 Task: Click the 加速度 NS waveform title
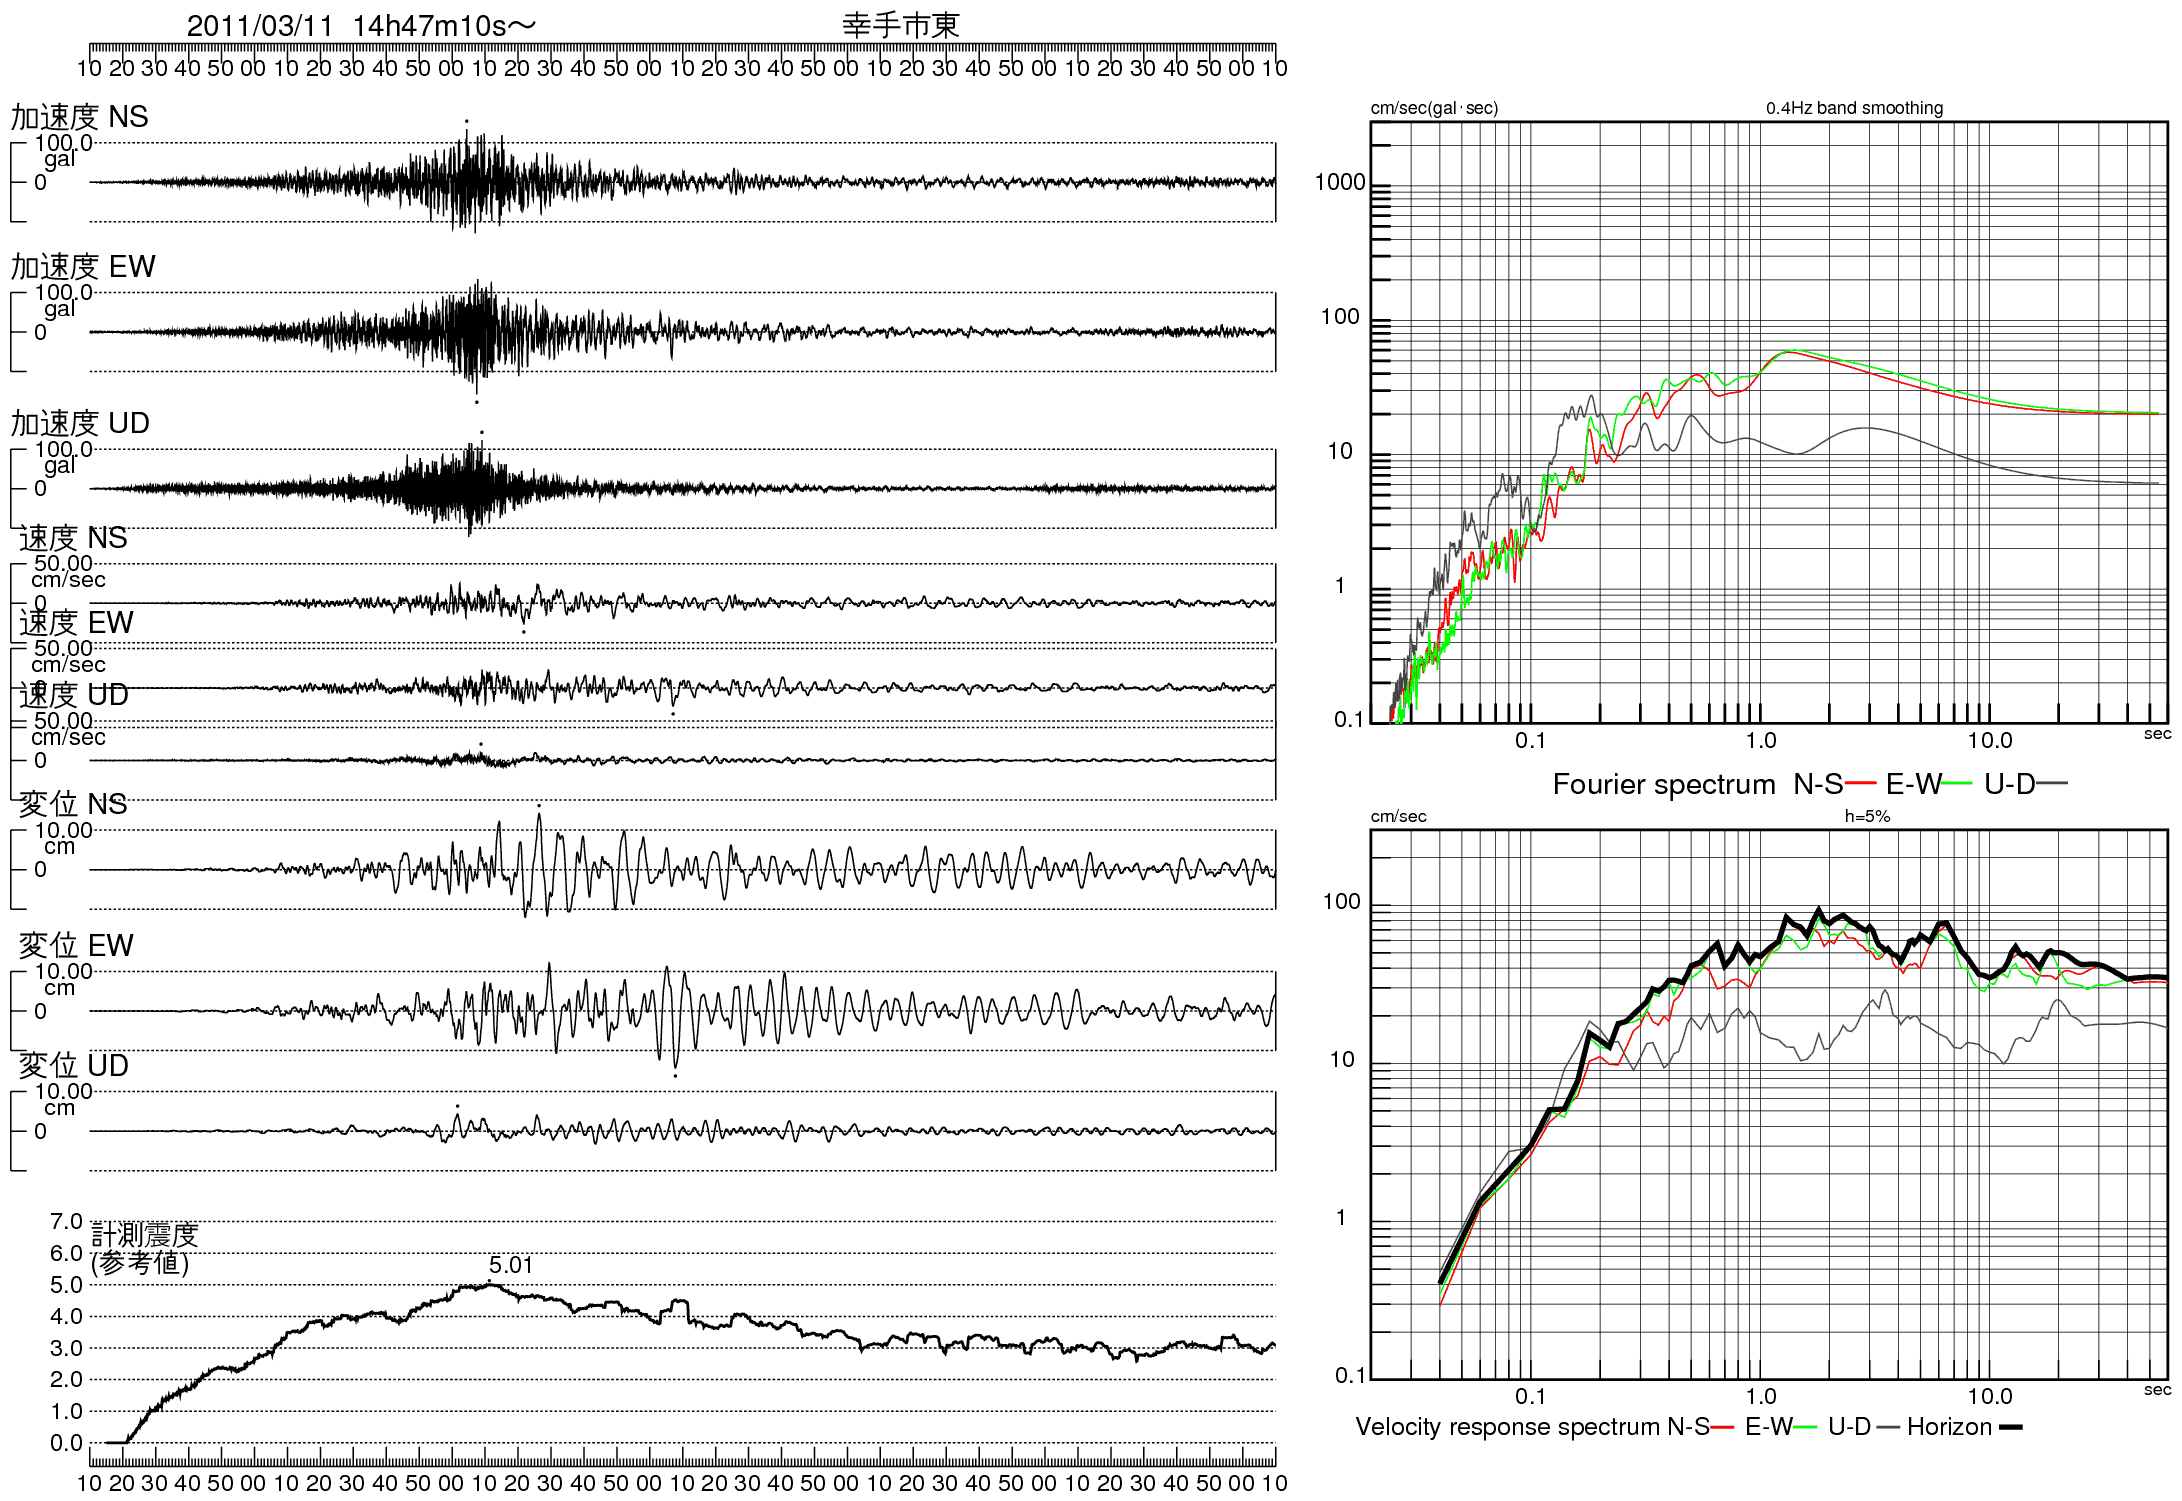pos(79,117)
